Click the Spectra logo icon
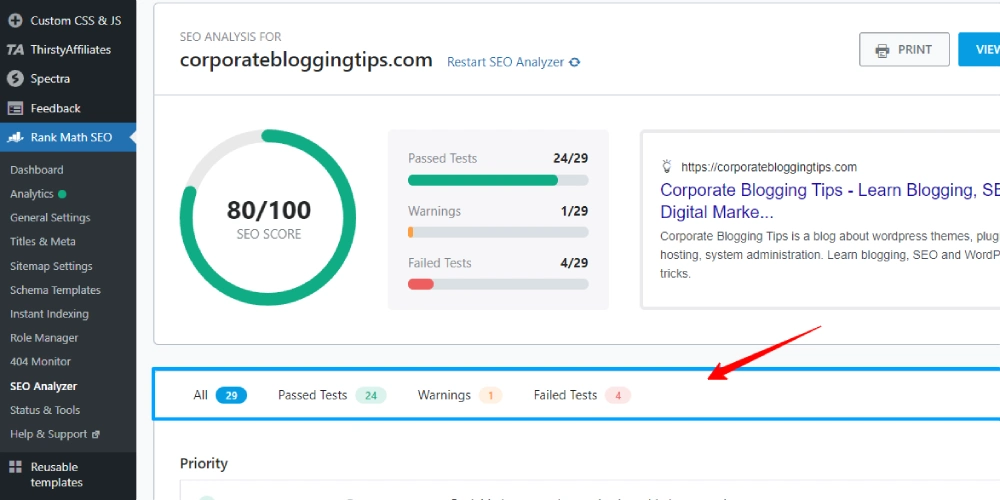The image size is (1000, 500). 15,79
